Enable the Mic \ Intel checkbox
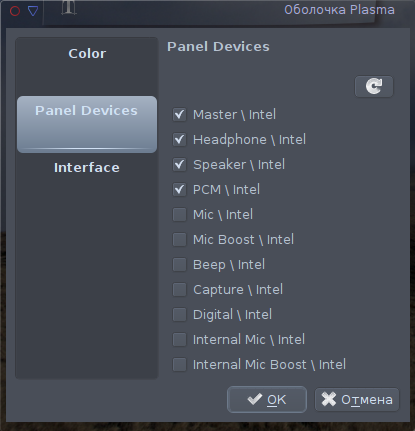This screenshot has height=431, width=415. pos(179,215)
